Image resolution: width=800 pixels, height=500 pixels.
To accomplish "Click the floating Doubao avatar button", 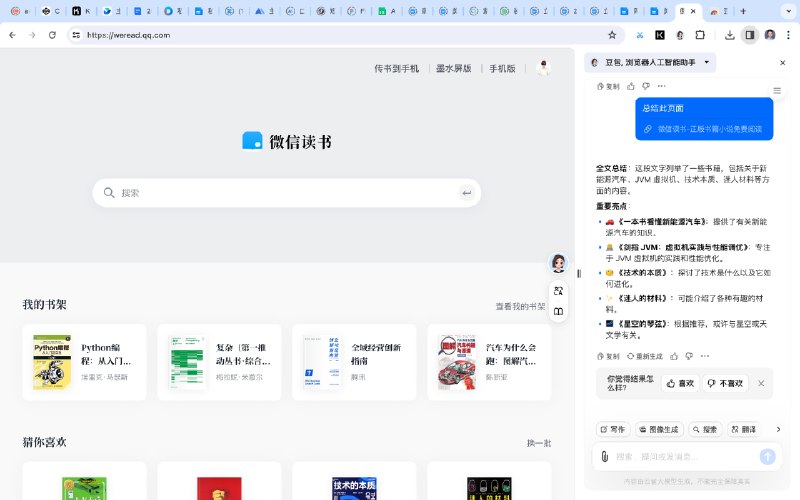I will click(x=558, y=263).
